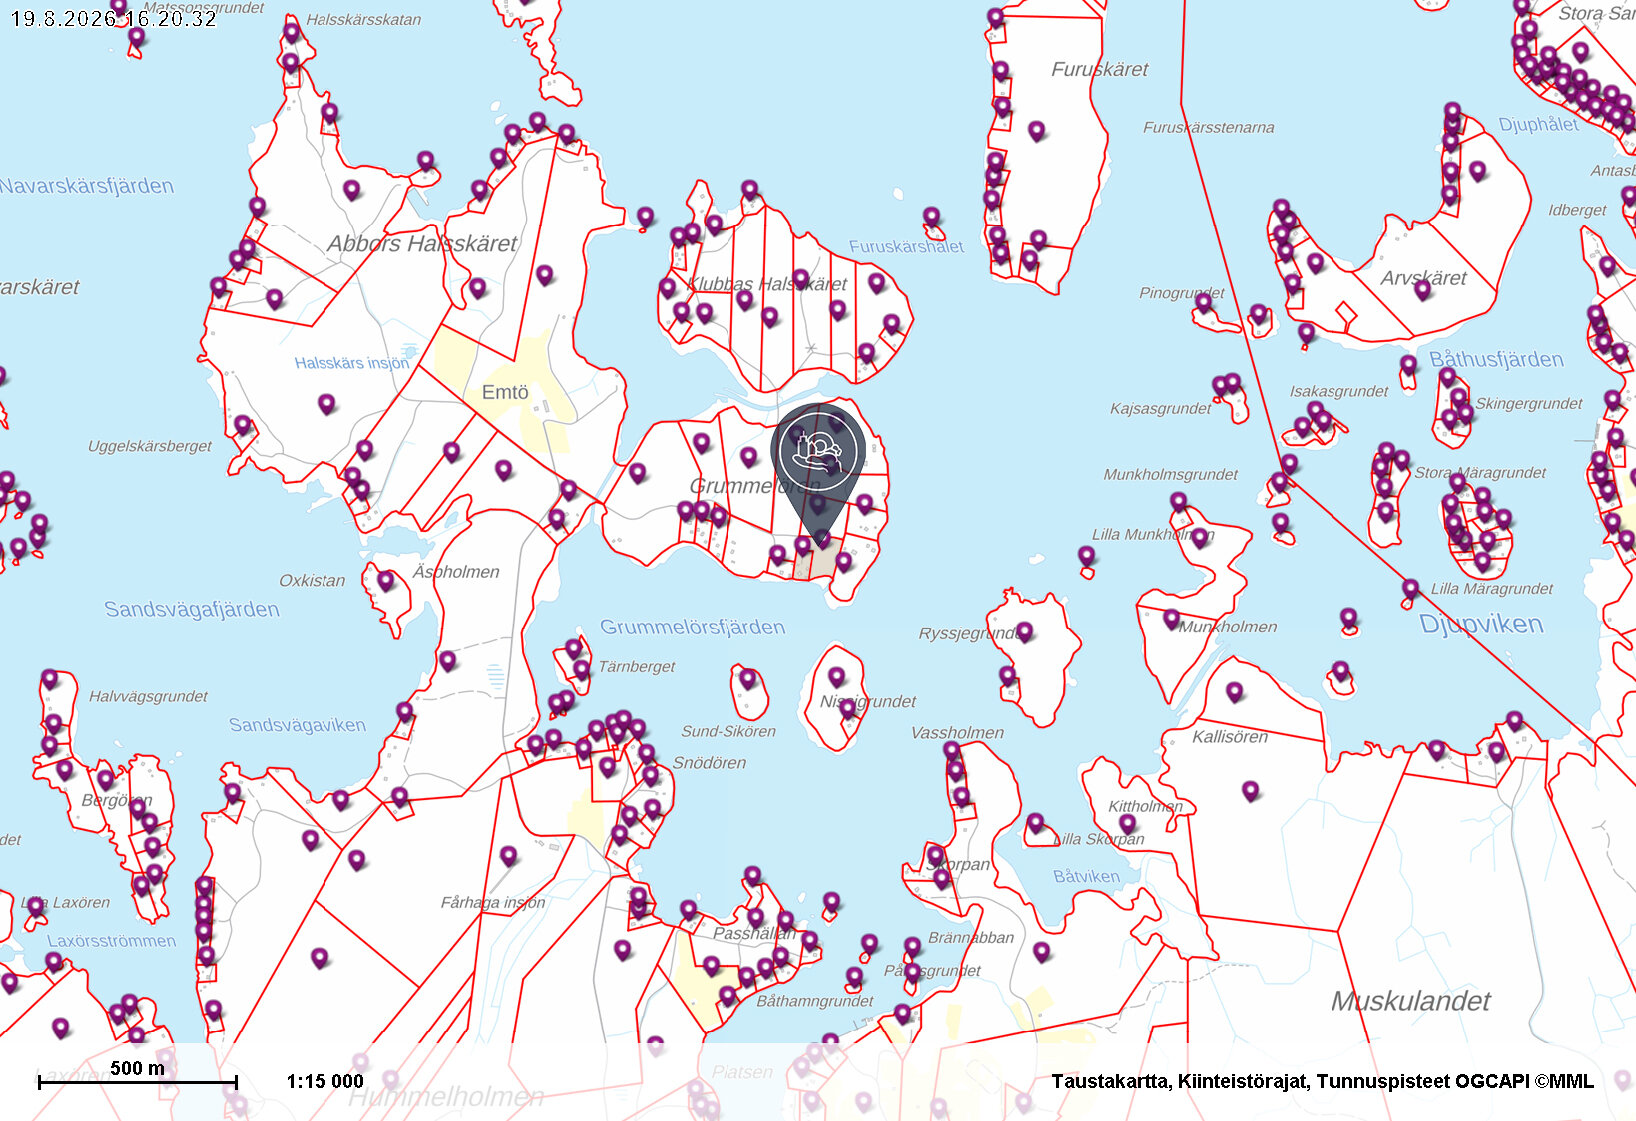Image resolution: width=1636 pixels, height=1121 pixels.
Task: Click the 1:15 000 scale text
Action: (325, 1081)
